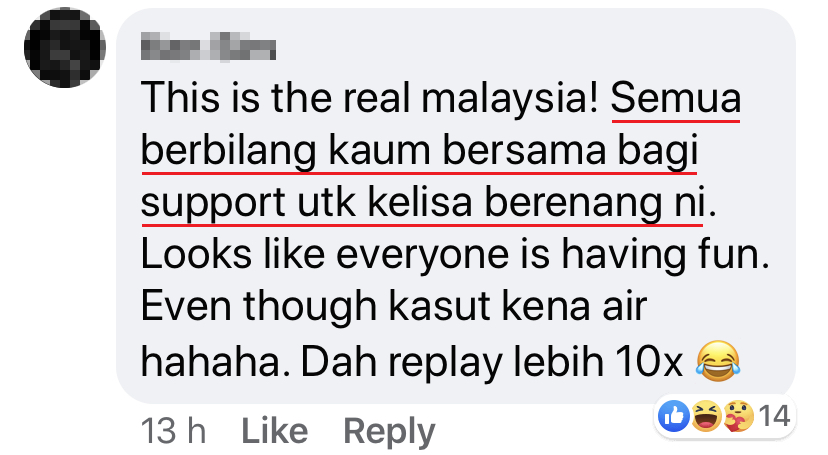Click the Care hugging-heart reaction icon
Viewport: 828px width, 455px height.
(x=738, y=416)
